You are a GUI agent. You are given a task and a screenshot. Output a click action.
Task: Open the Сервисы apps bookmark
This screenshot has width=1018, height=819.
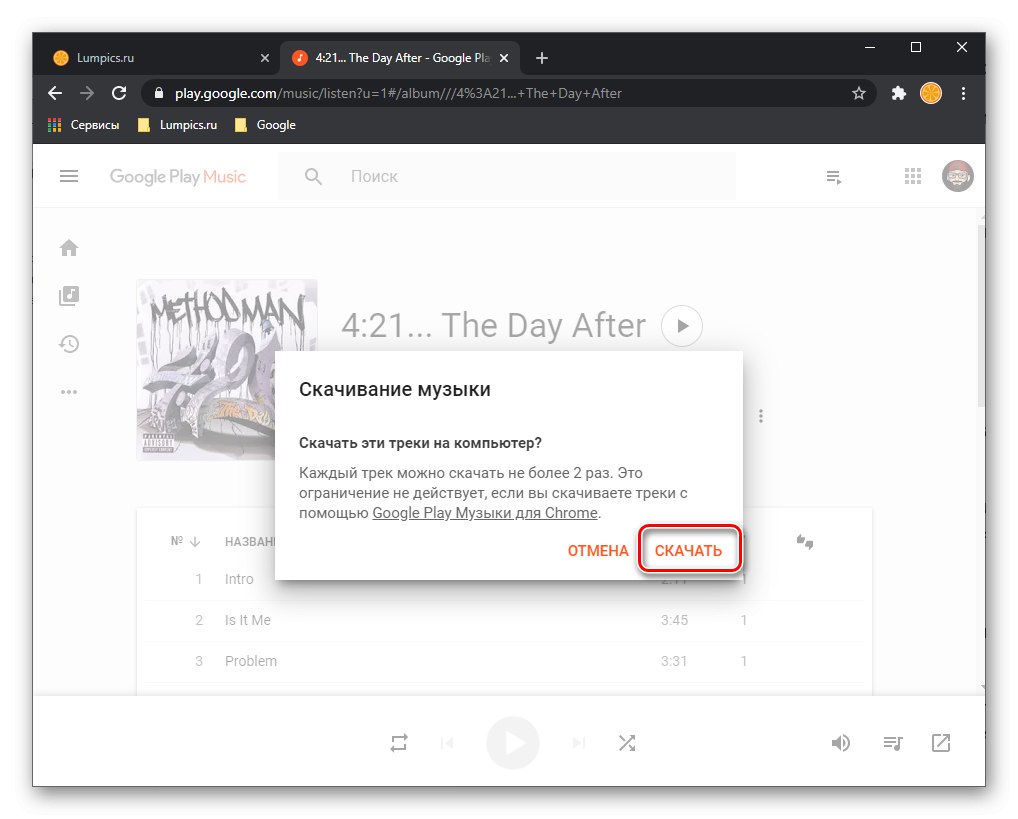click(x=84, y=125)
